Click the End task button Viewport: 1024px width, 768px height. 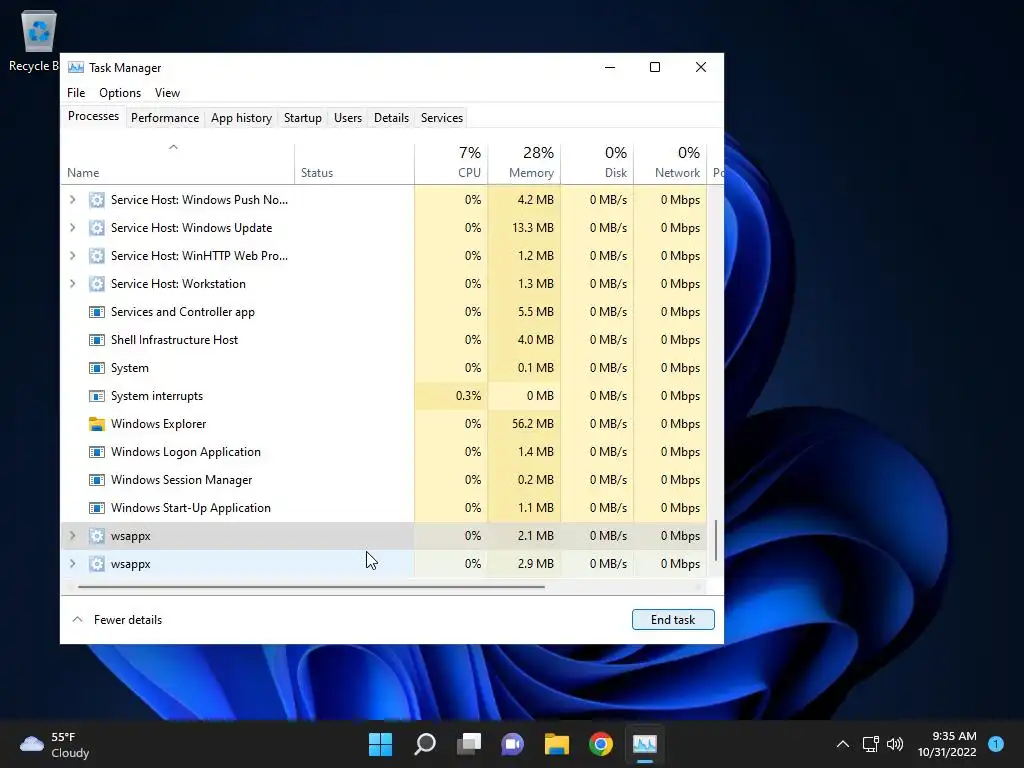[673, 620]
